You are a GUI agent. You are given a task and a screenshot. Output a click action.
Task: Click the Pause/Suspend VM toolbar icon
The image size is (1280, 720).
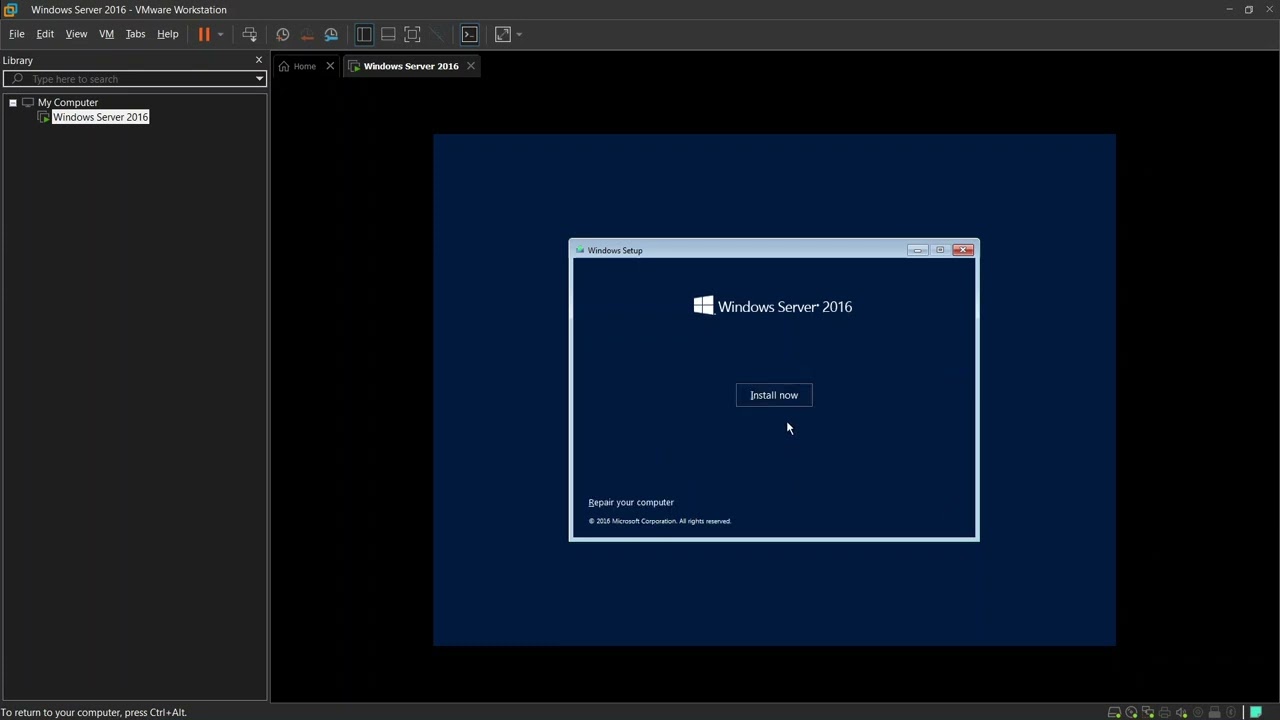click(x=204, y=34)
